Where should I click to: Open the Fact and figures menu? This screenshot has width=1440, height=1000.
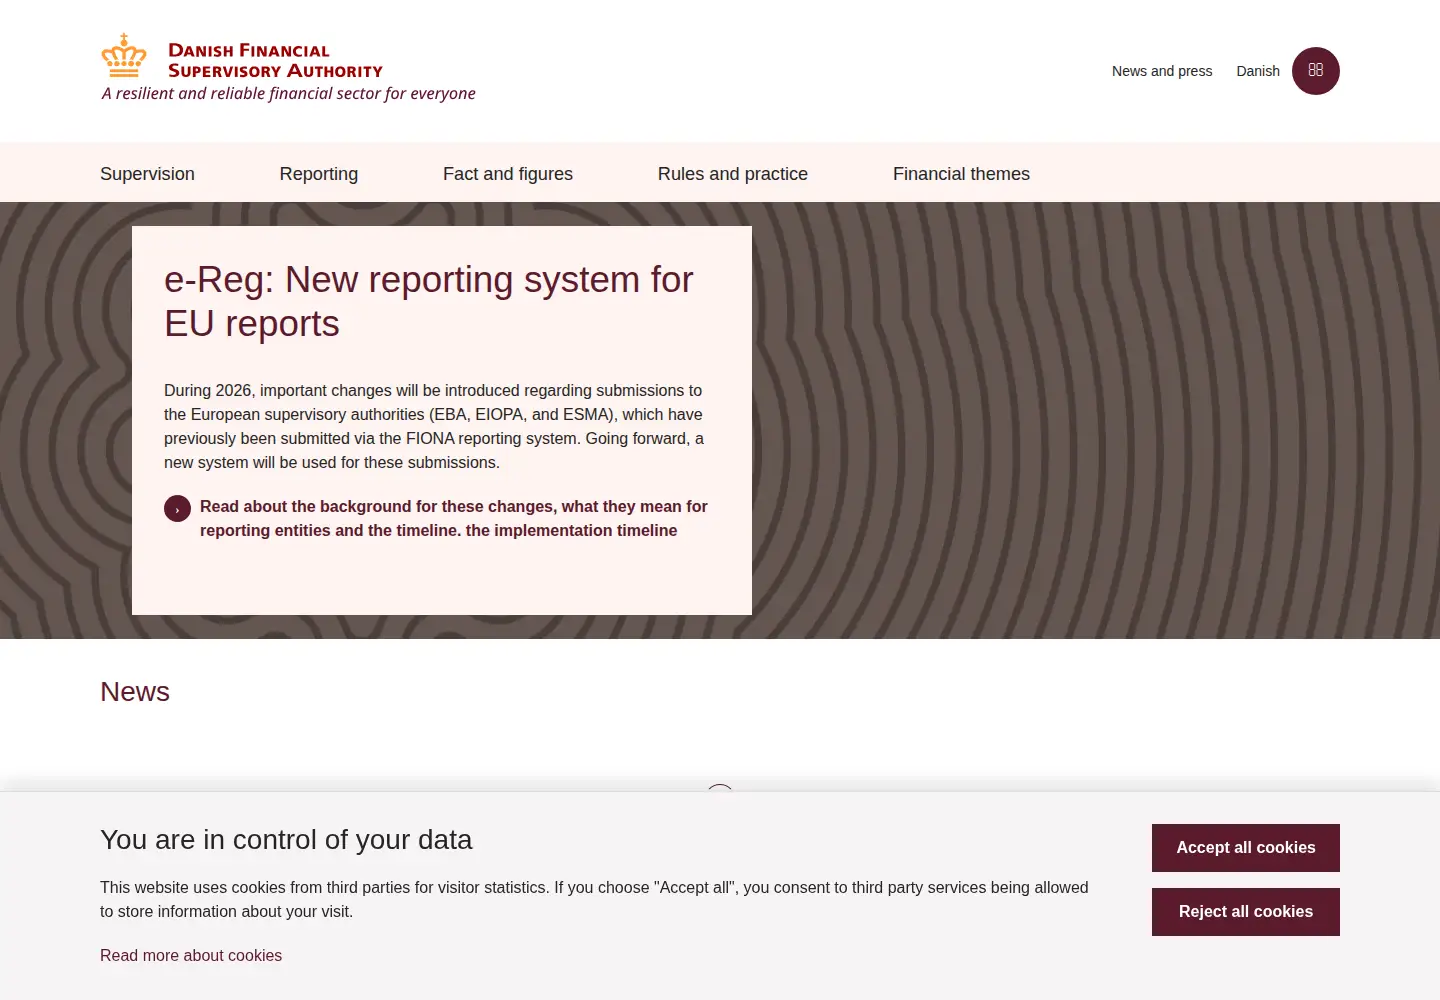(x=508, y=174)
